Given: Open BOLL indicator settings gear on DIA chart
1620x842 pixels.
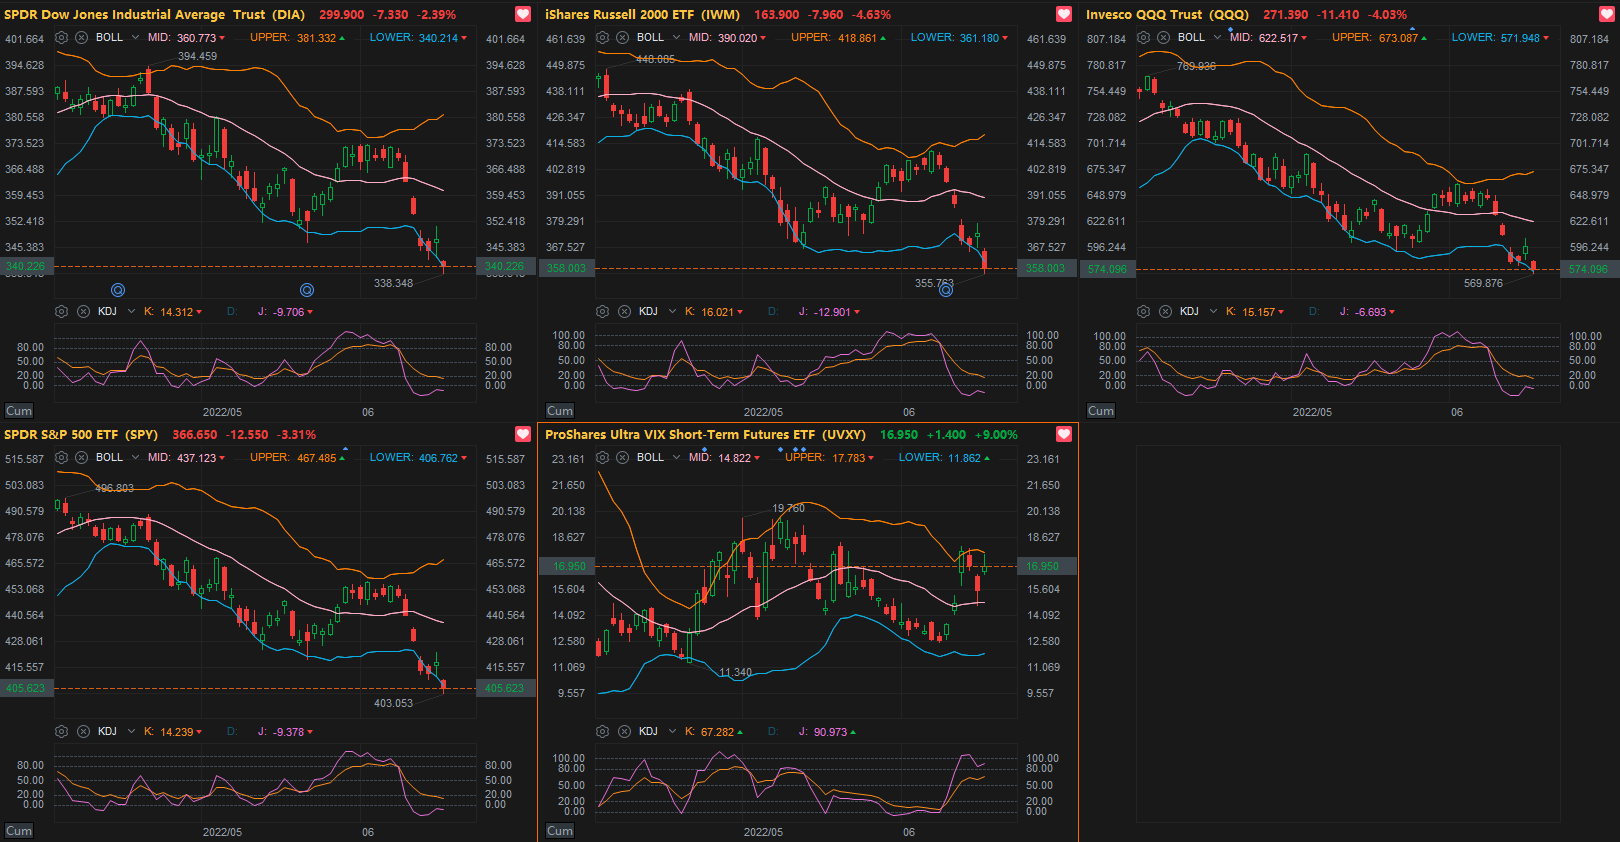Looking at the screenshot, I should click(x=62, y=37).
